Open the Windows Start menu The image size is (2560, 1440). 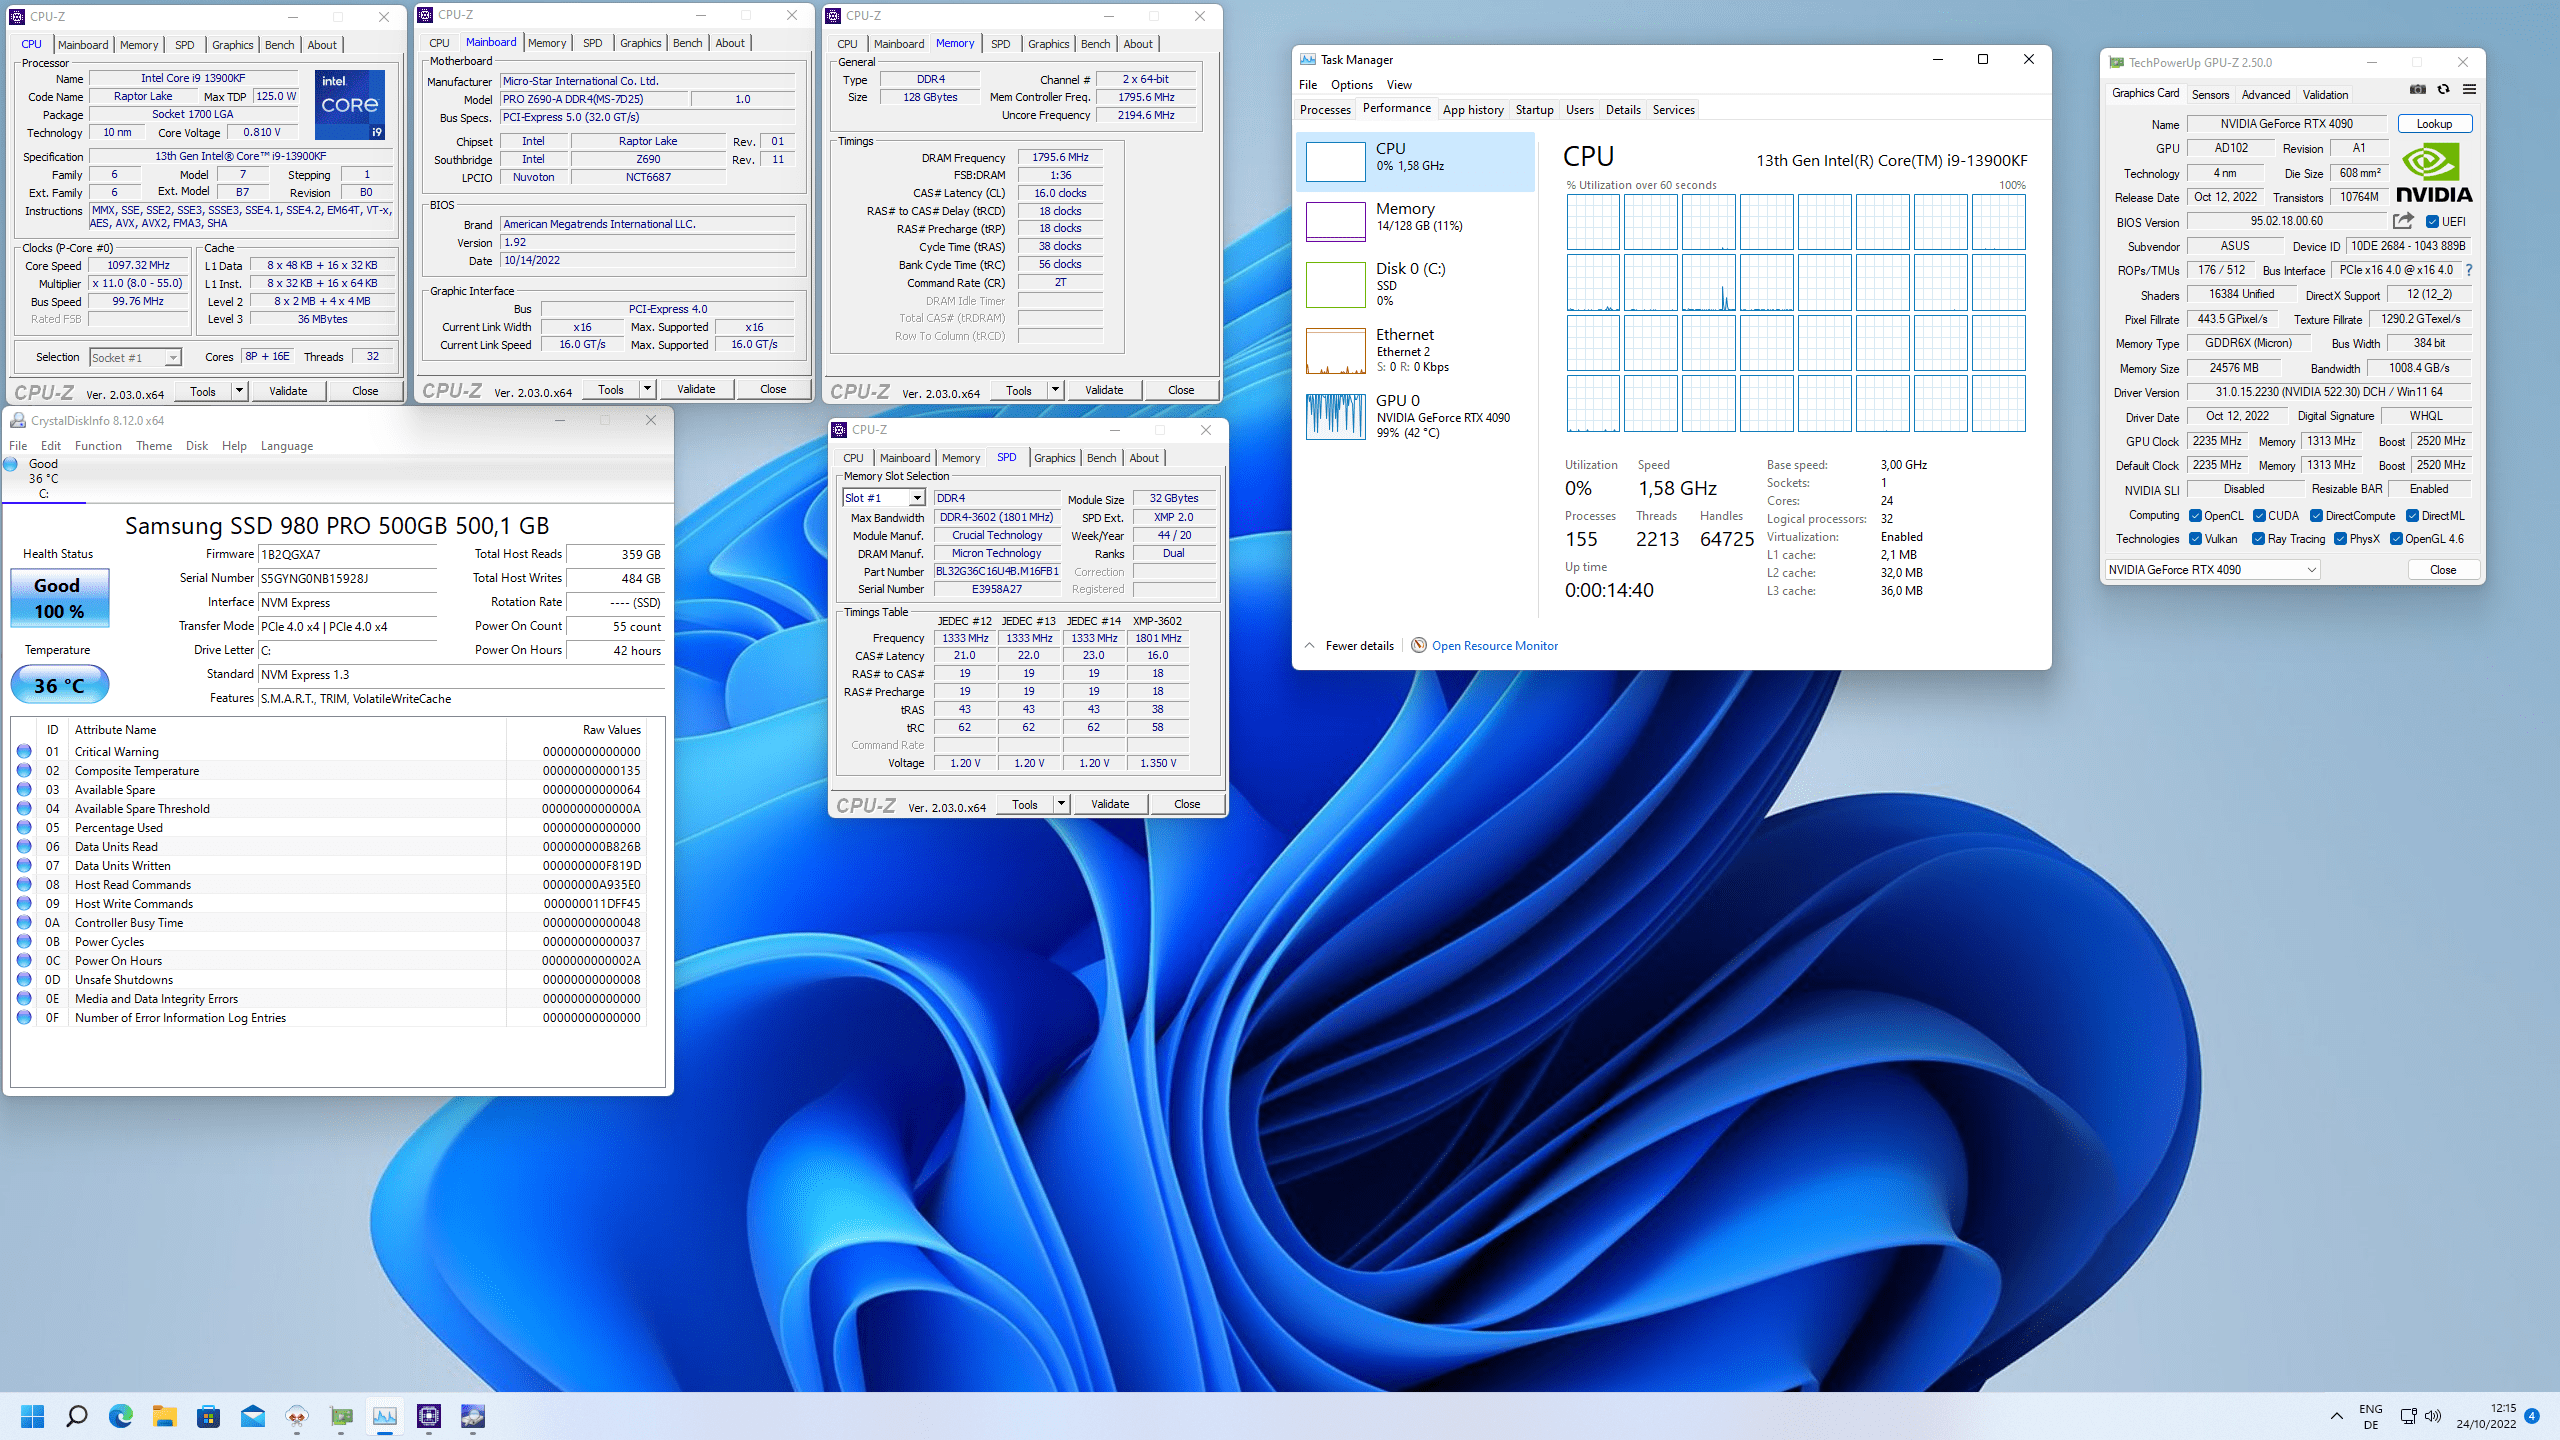pos(33,1416)
